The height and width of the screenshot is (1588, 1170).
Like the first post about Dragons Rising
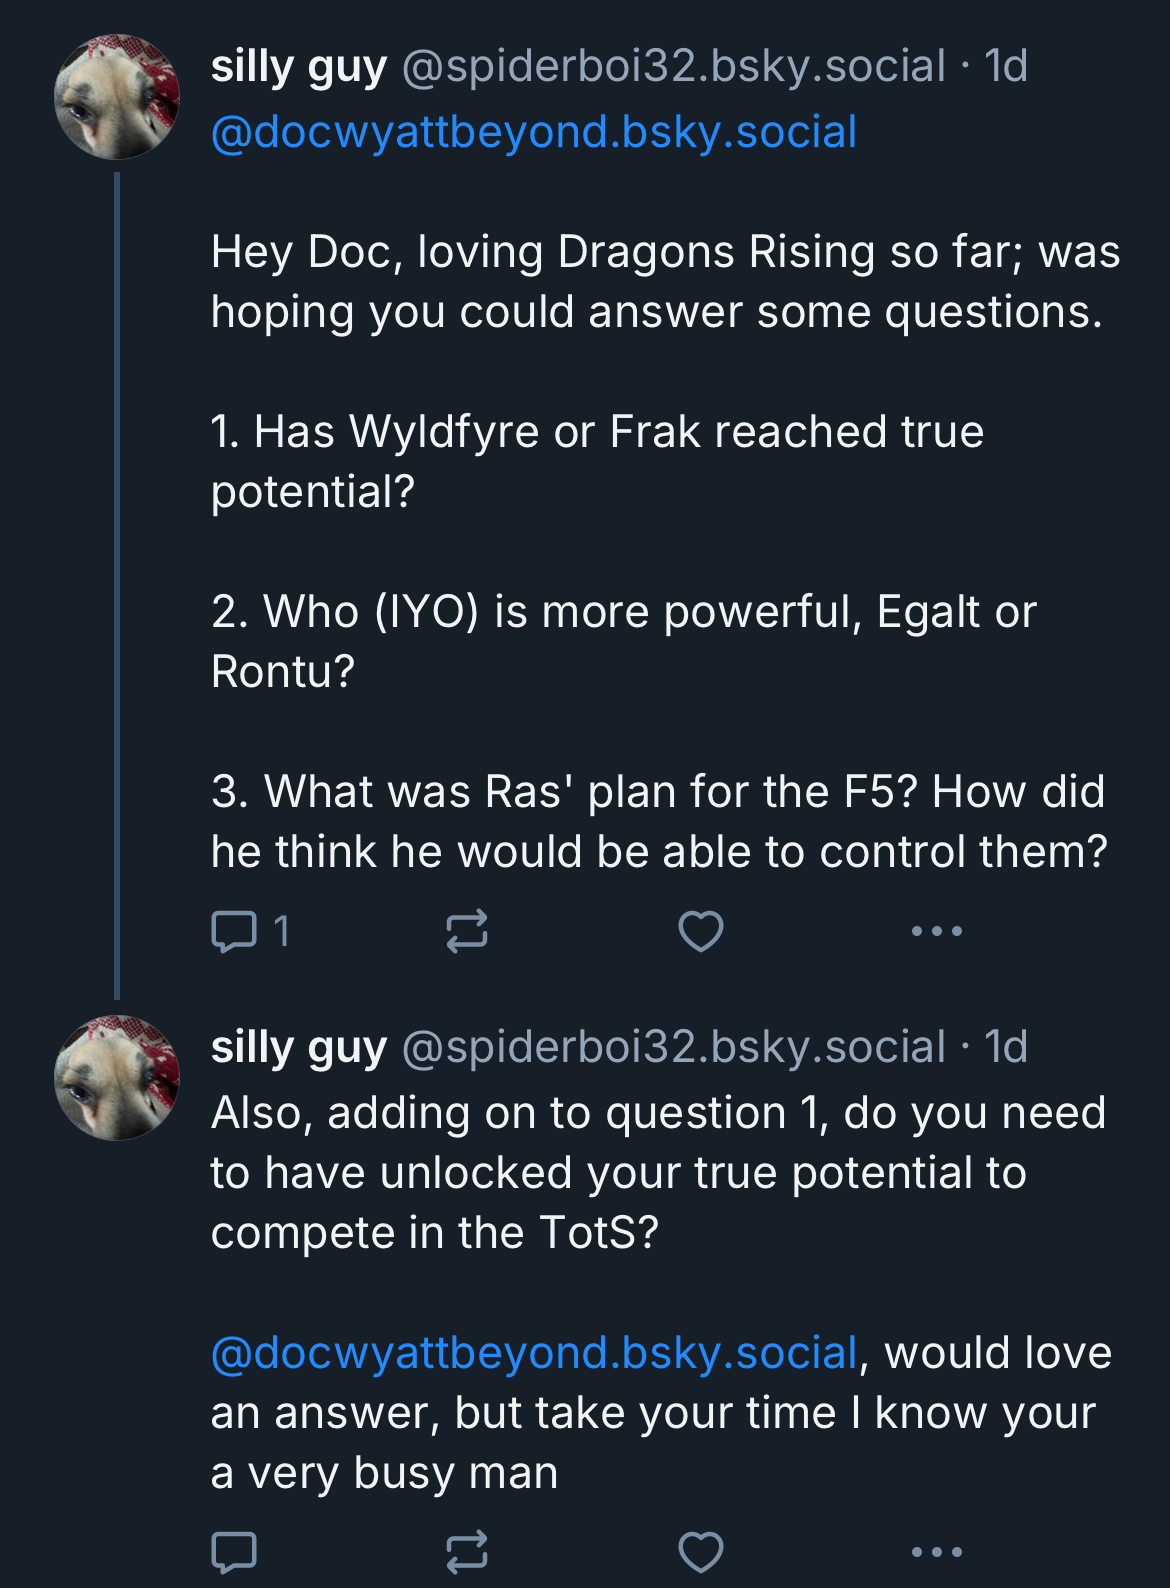click(x=700, y=931)
